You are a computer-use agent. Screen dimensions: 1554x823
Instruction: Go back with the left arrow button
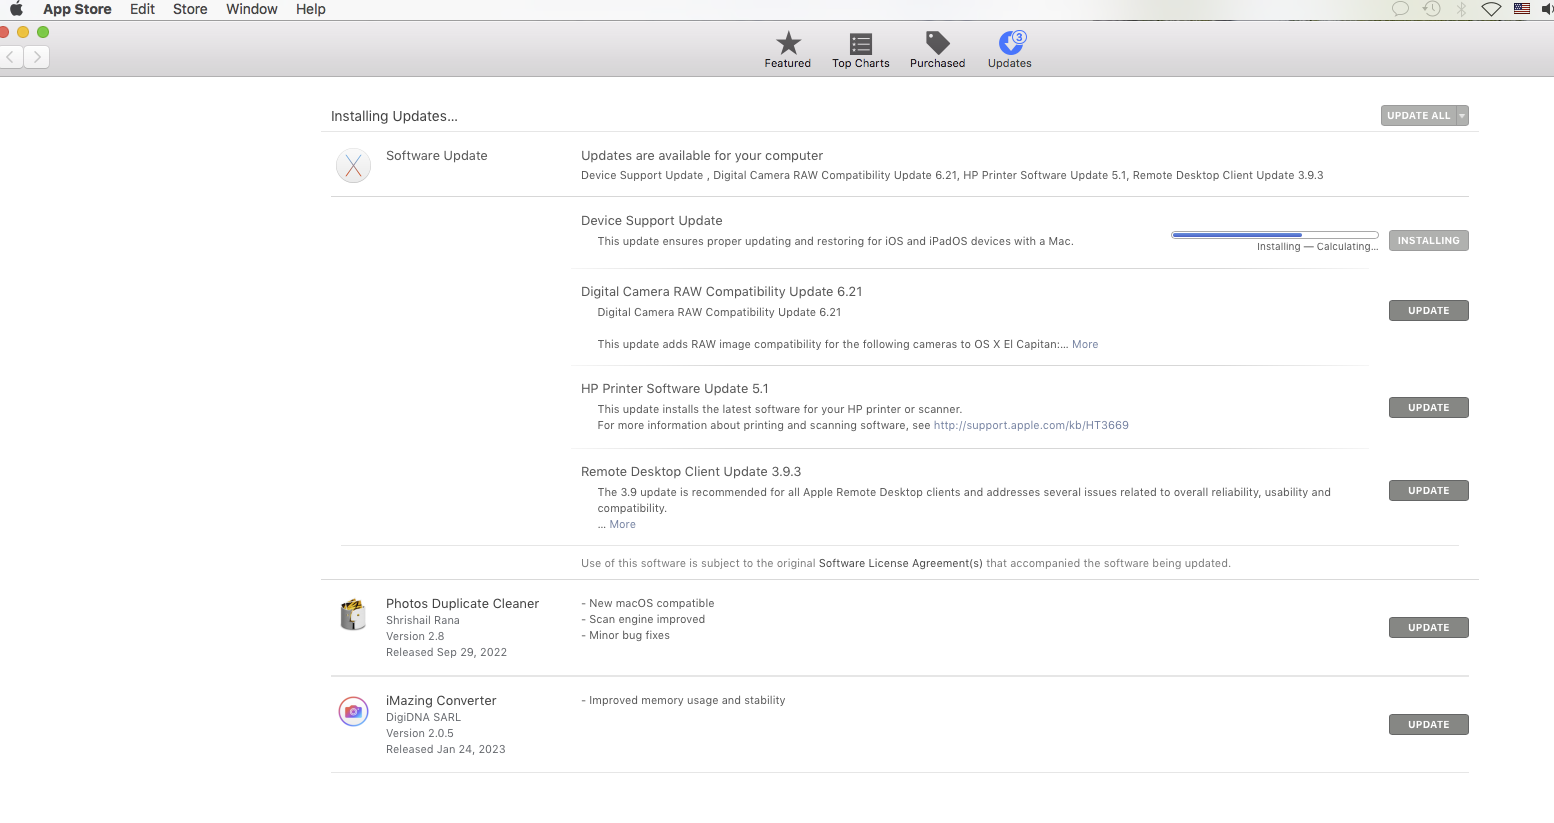pos(12,57)
